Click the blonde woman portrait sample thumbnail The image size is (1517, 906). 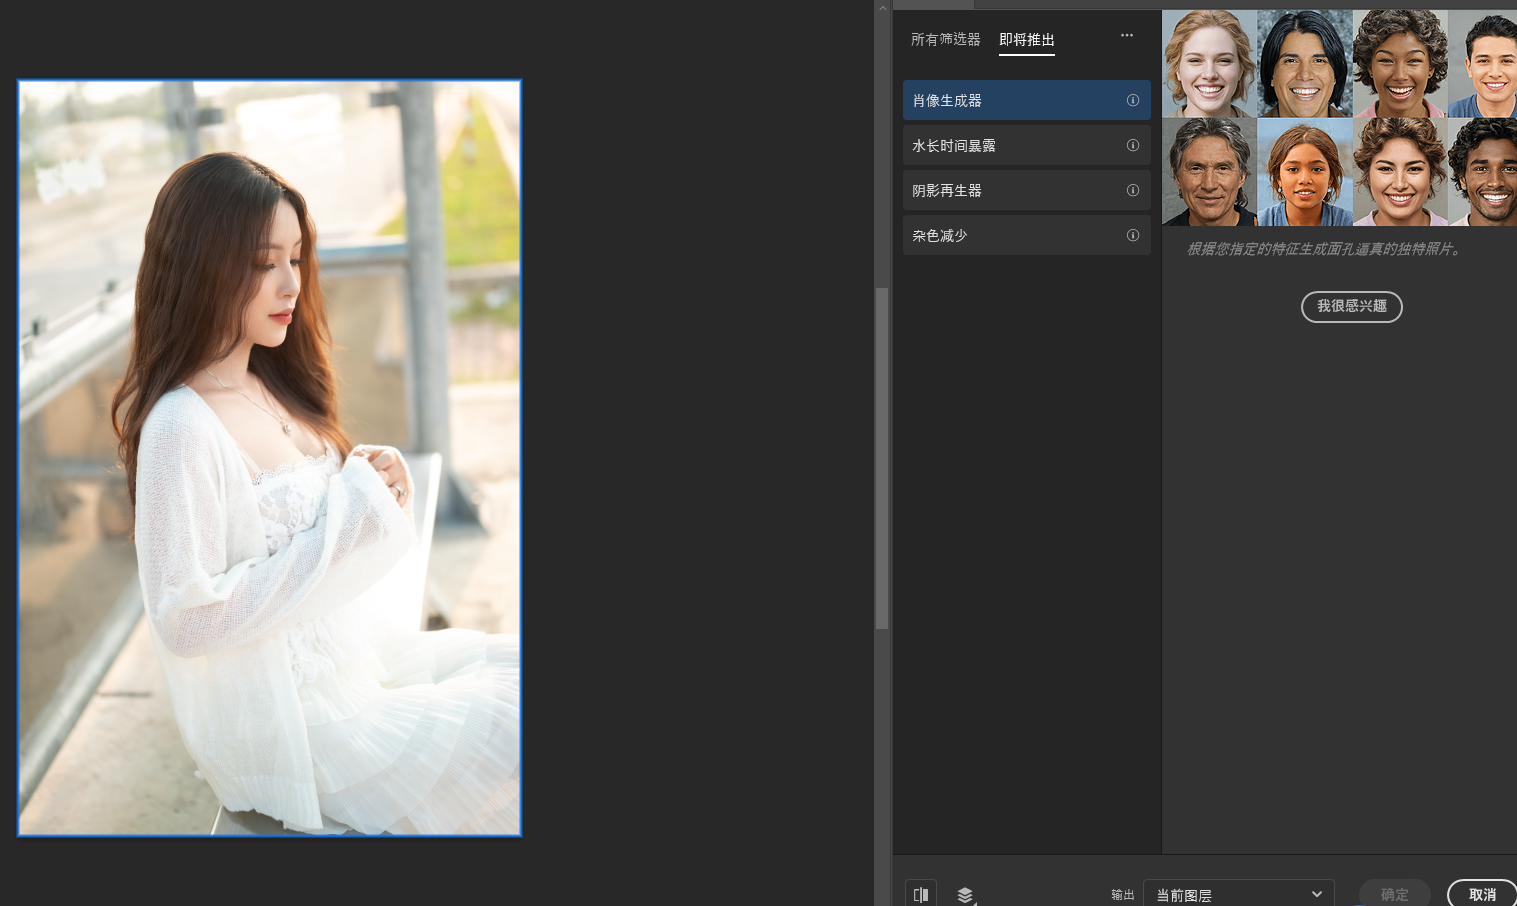(x=1209, y=64)
